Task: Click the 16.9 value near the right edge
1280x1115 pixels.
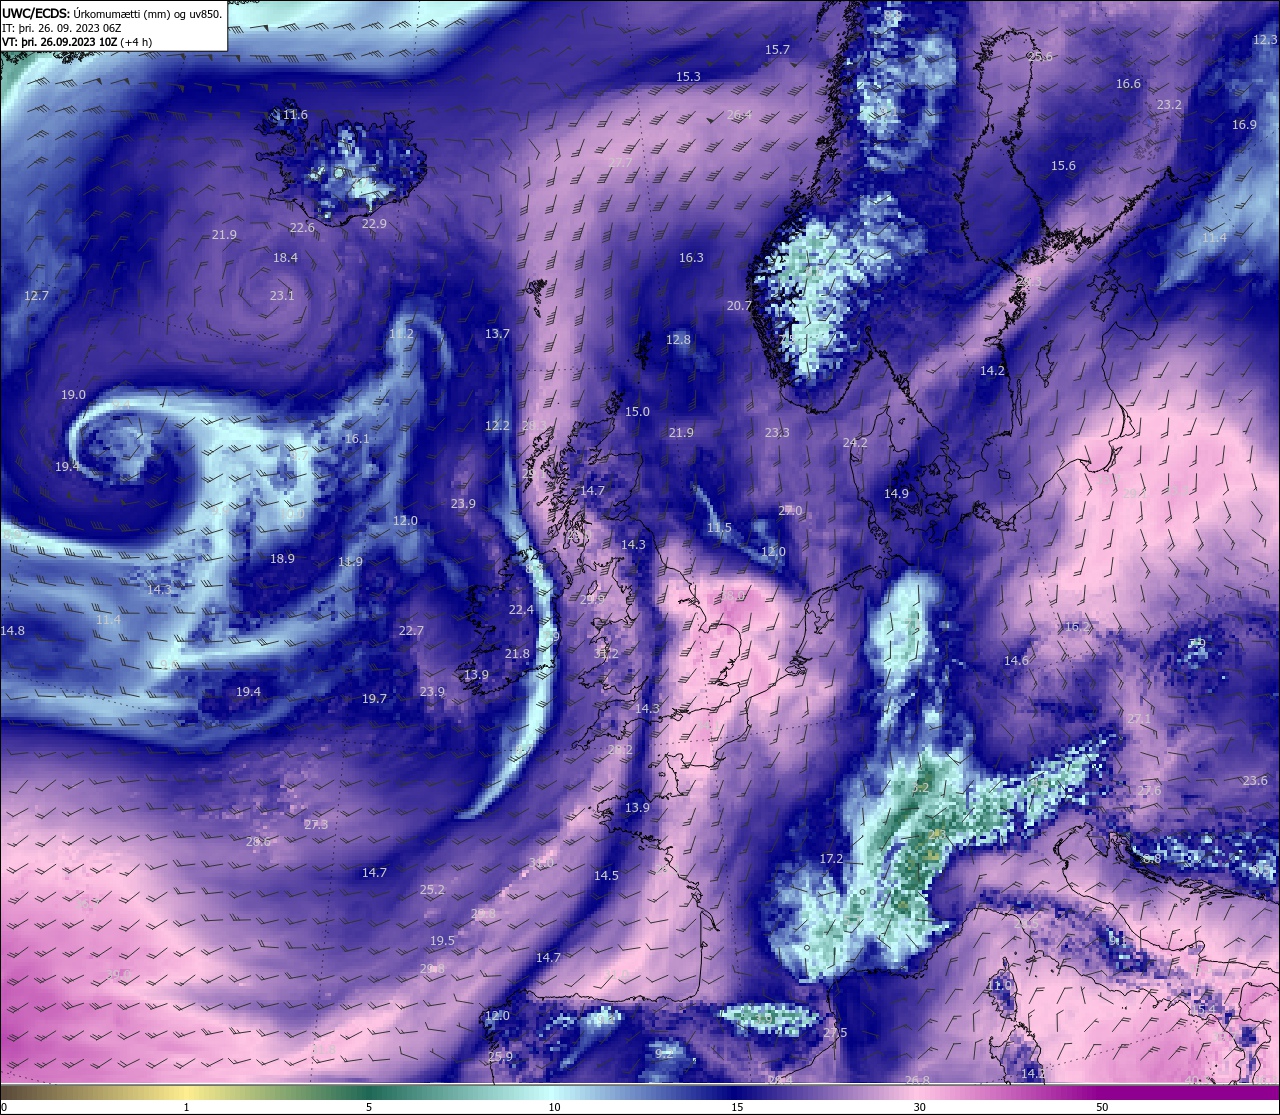Action: (1244, 125)
